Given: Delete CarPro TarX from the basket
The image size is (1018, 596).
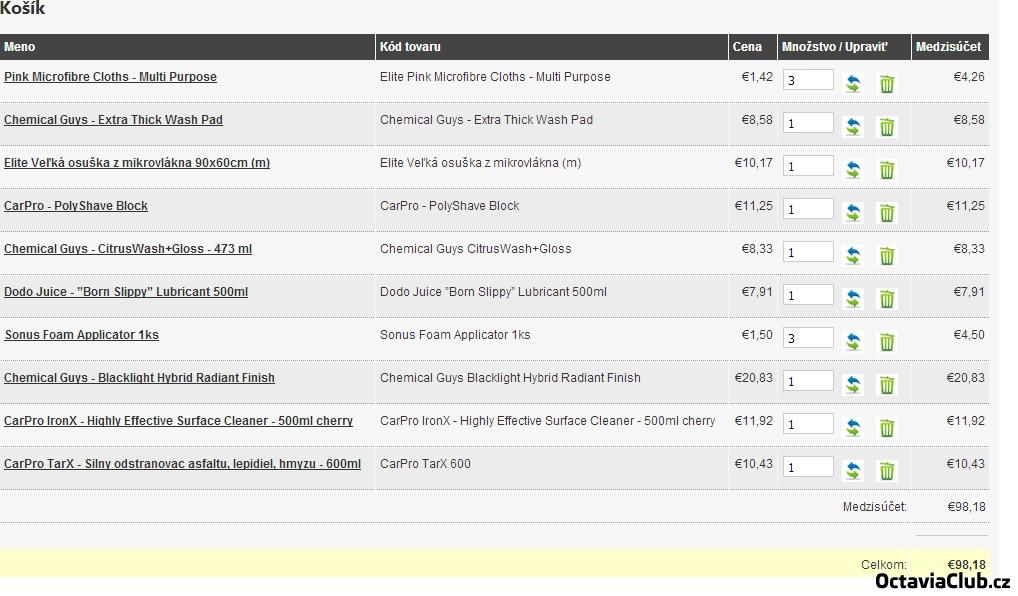Looking at the screenshot, I should pyautogui.click(x=886, y=471).
